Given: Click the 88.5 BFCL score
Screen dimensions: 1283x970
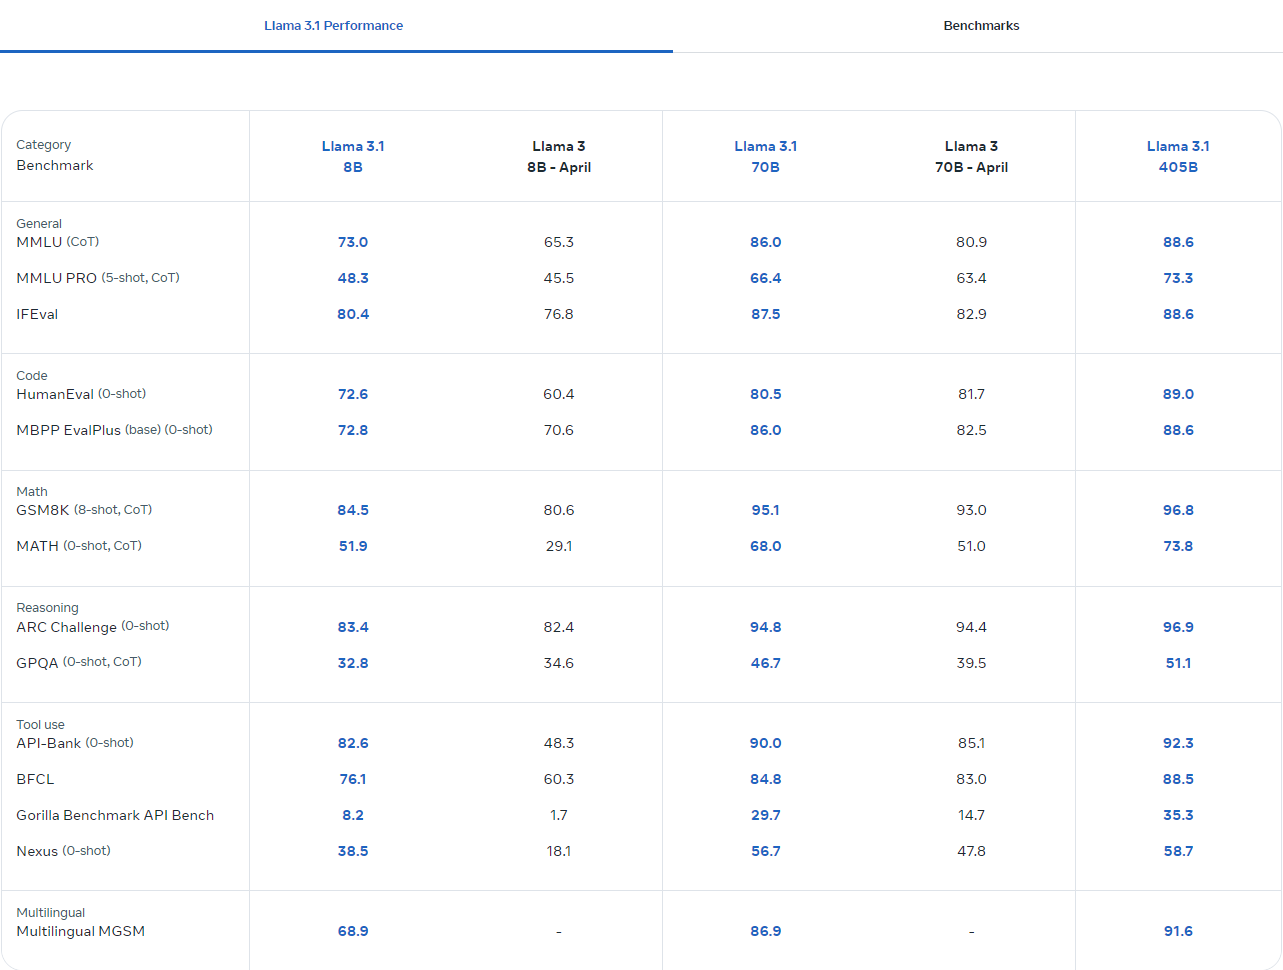Looking at the screenshot, I should coord(1178,779).
